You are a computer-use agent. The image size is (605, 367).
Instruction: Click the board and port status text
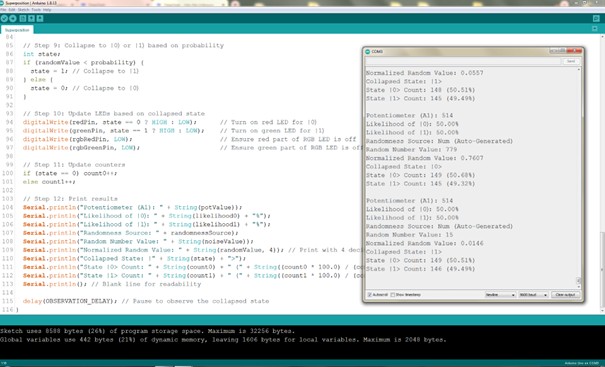pyautogui.click(x=582, y=363)
